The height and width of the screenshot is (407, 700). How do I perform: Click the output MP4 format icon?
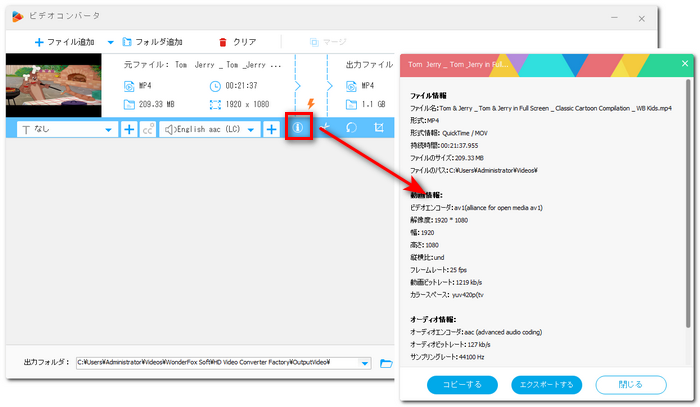pos(351,86)
